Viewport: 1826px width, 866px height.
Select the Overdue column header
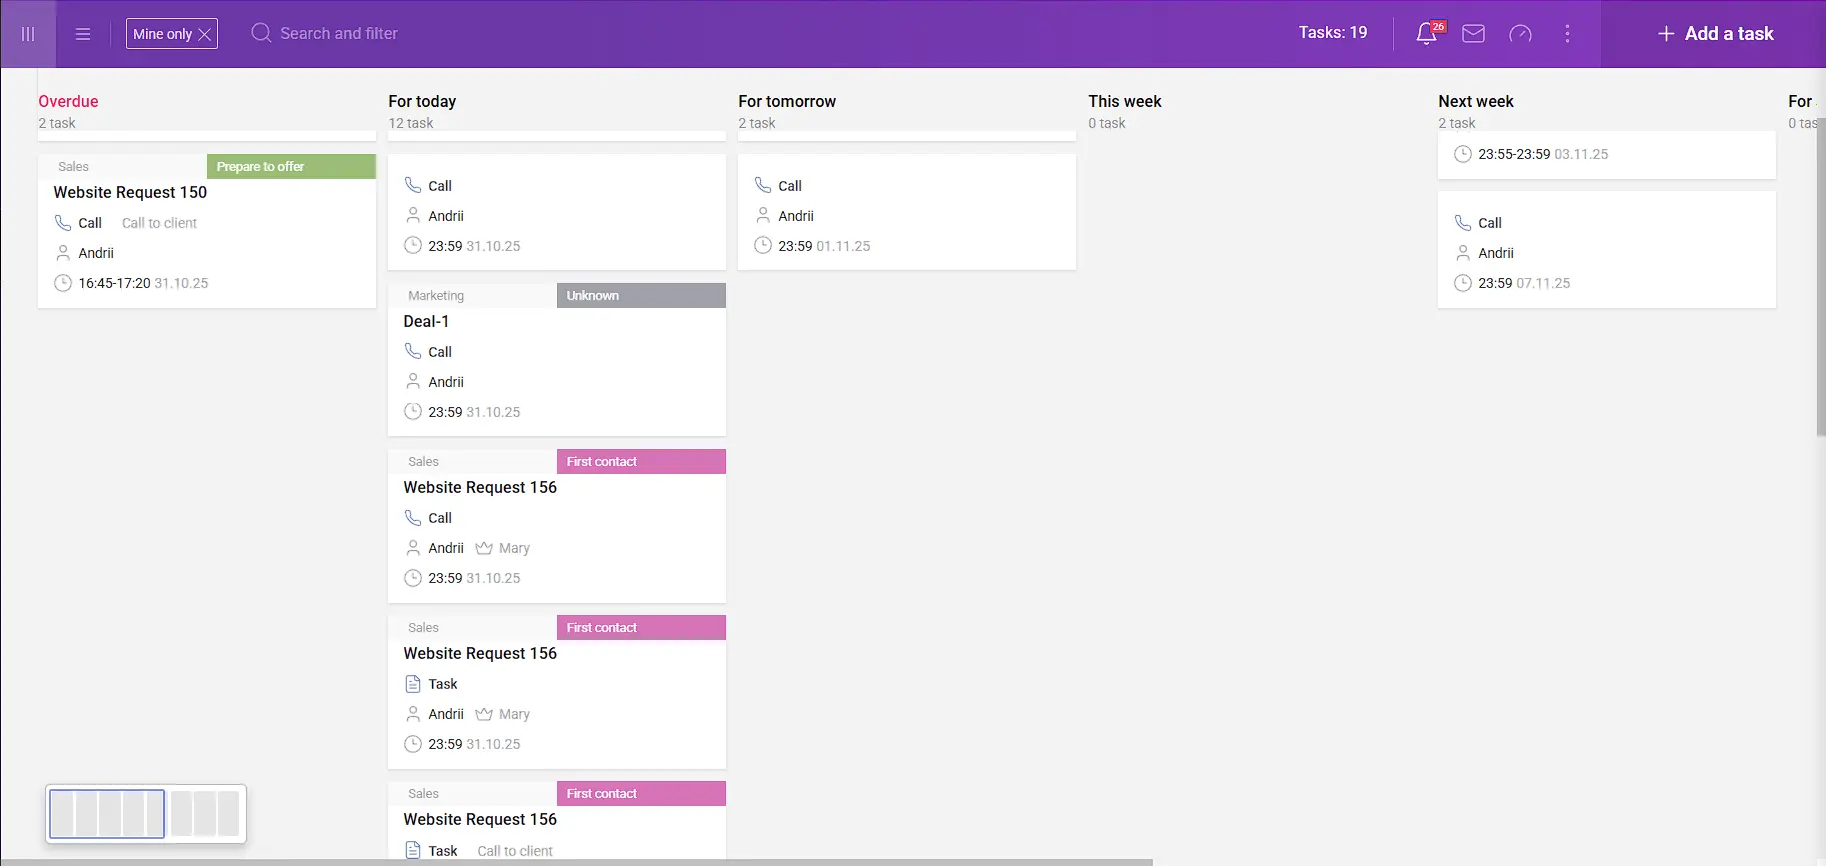pyautogui.click(x=68, y=101)
